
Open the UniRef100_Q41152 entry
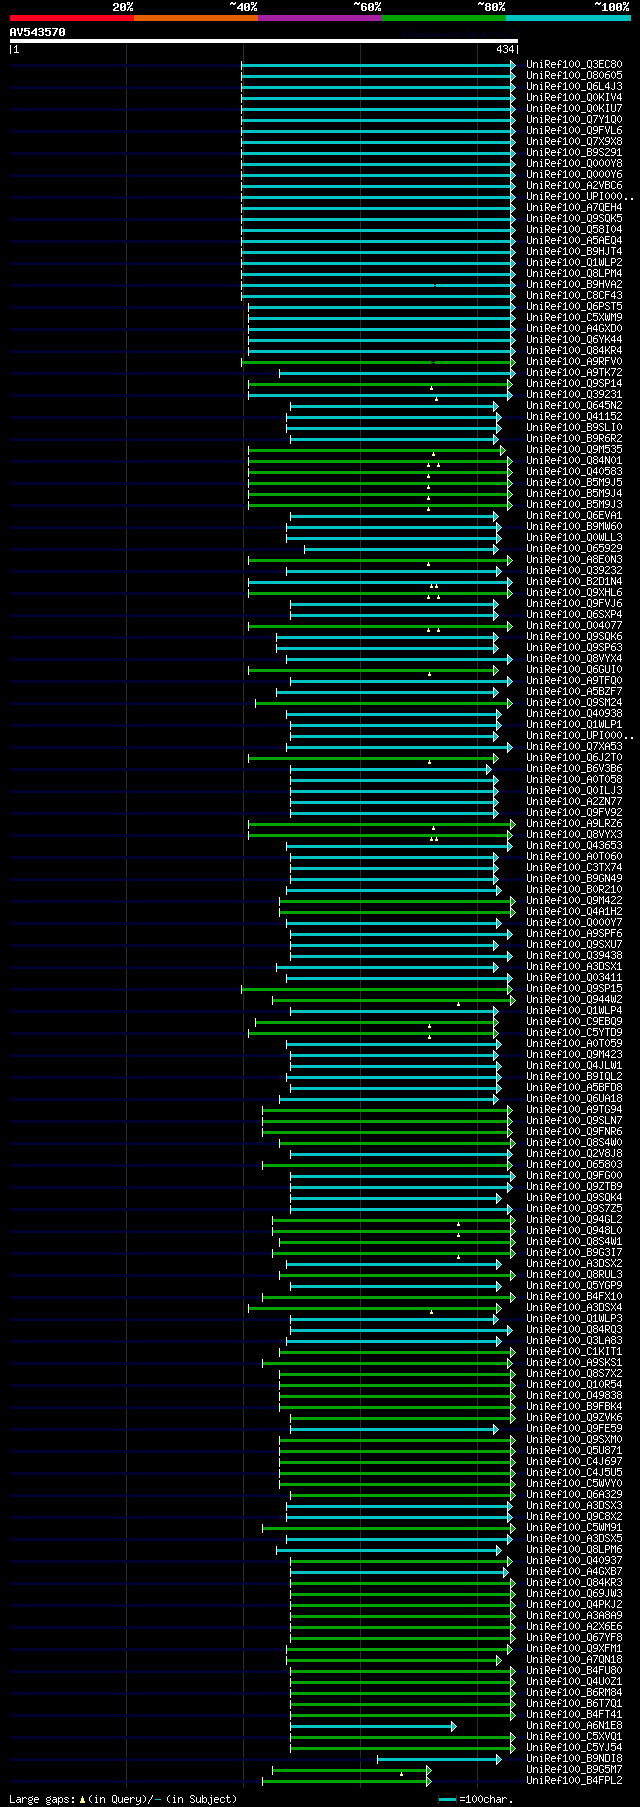(574, 417)
